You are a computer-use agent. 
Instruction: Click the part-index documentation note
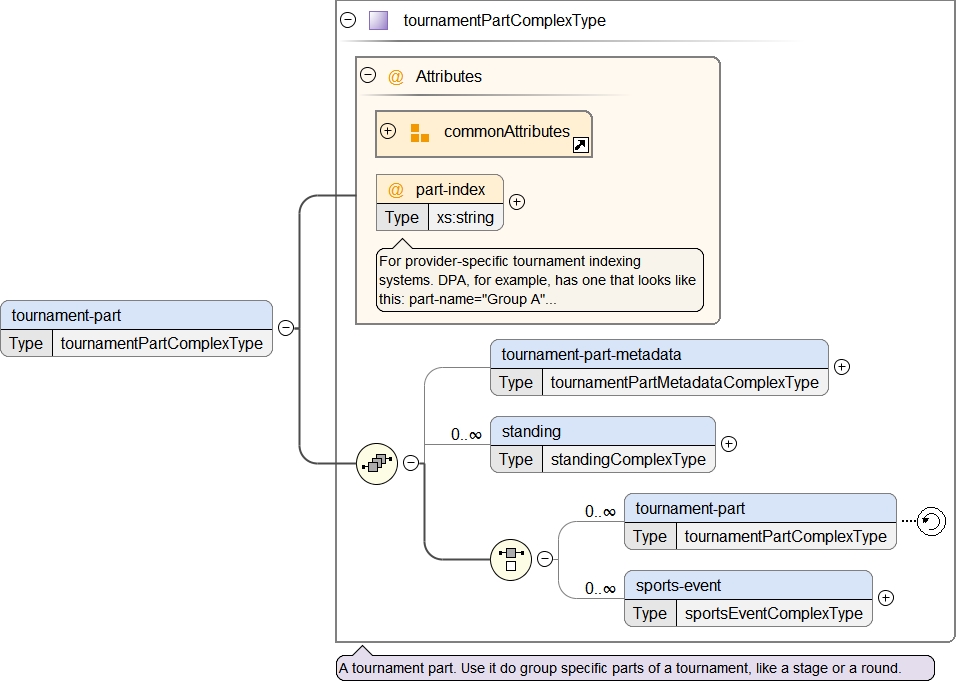click(539, 281)
